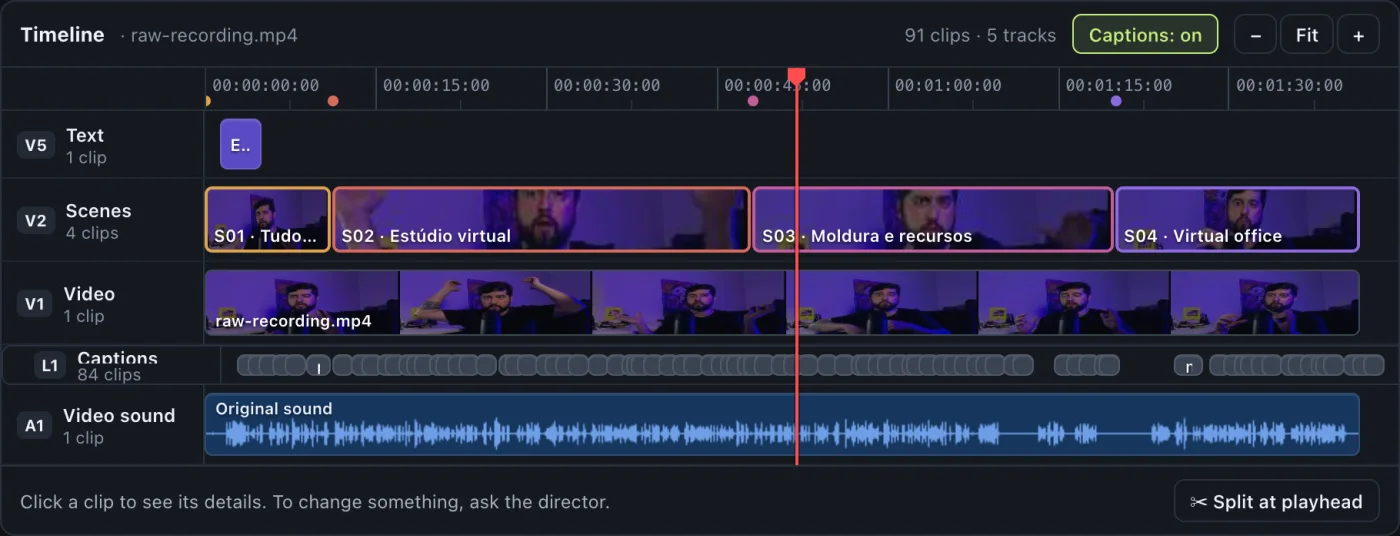Click the "91 clips · 5 tracks" summary

coord(980,35)
